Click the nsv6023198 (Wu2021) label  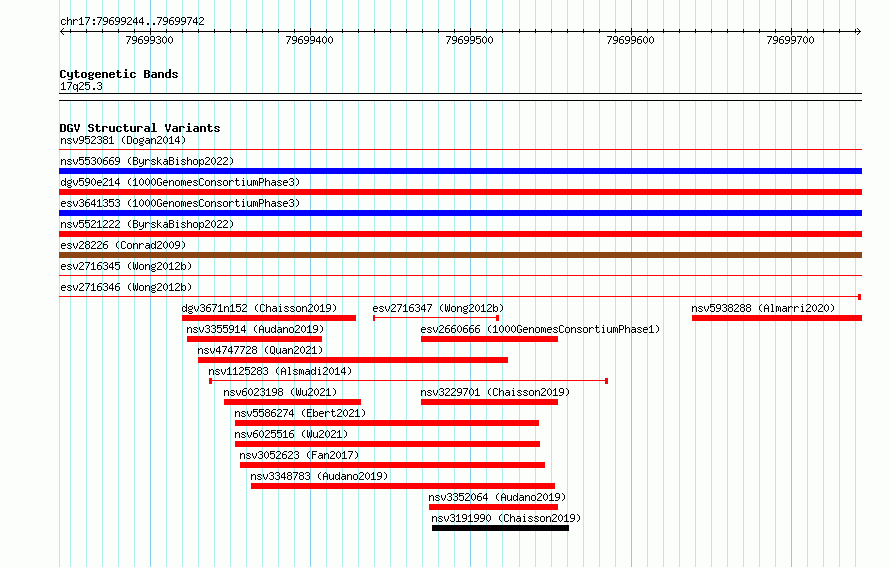[x=280, y=392]
